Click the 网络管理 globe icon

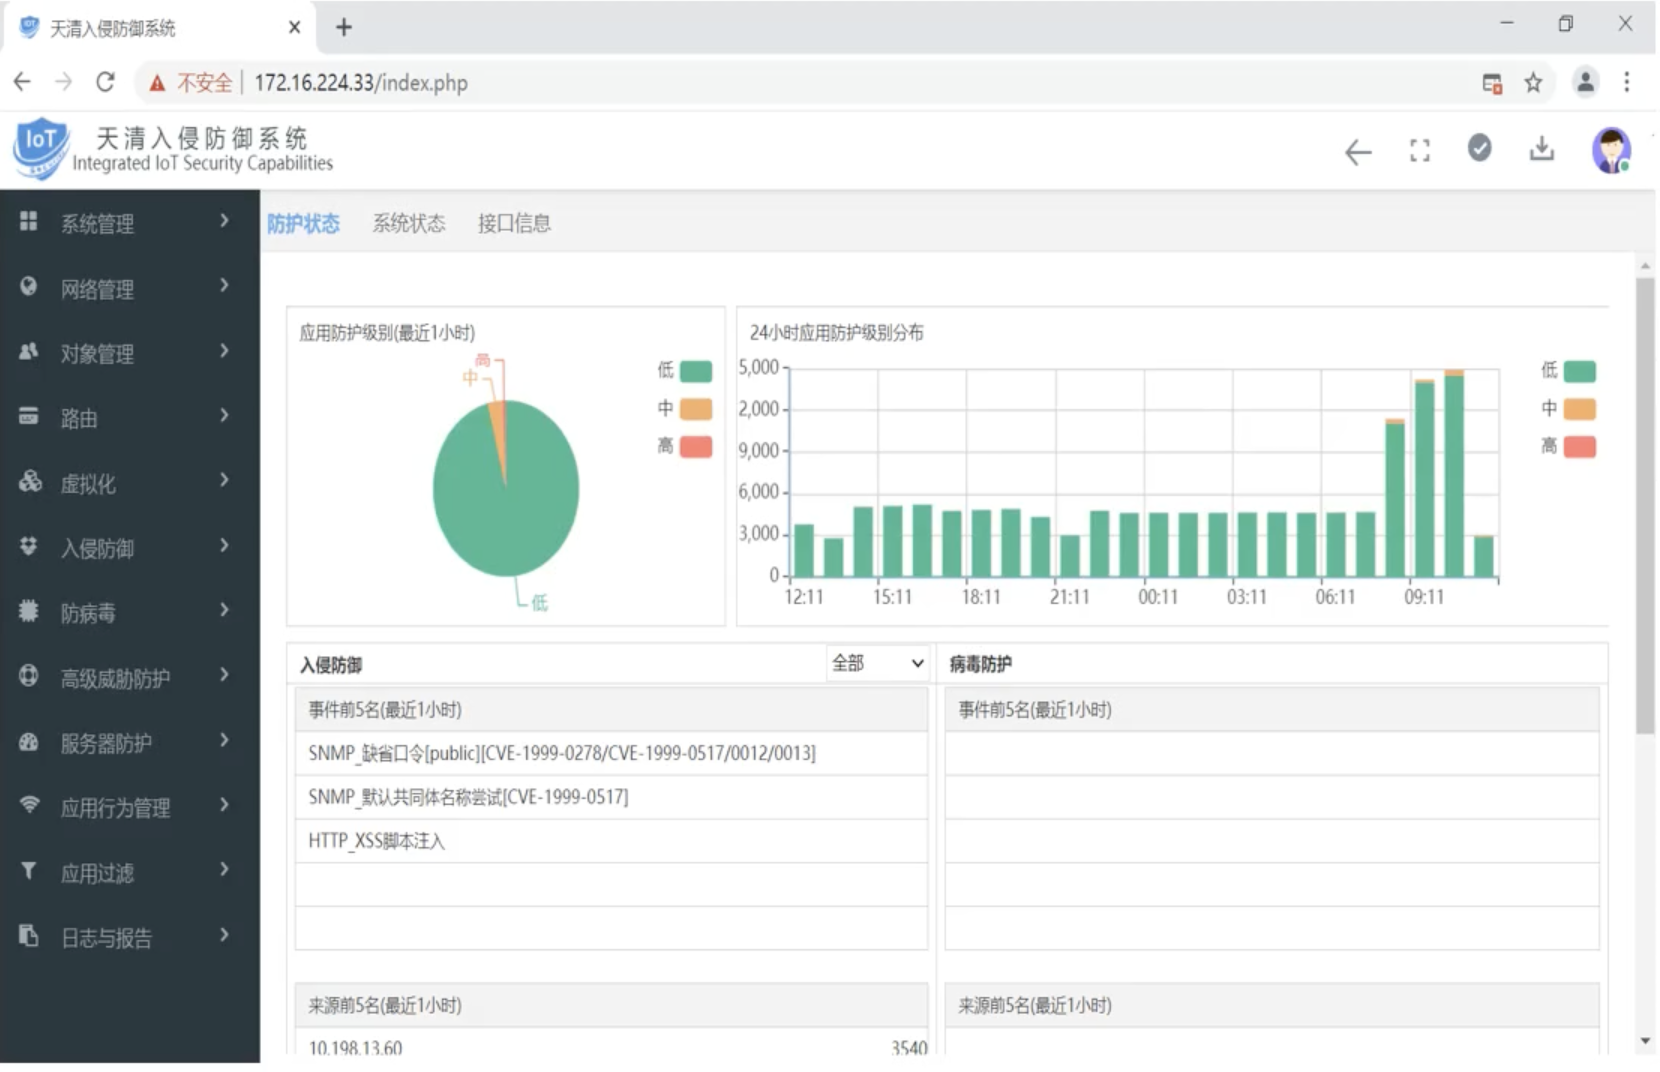(28, 286)
